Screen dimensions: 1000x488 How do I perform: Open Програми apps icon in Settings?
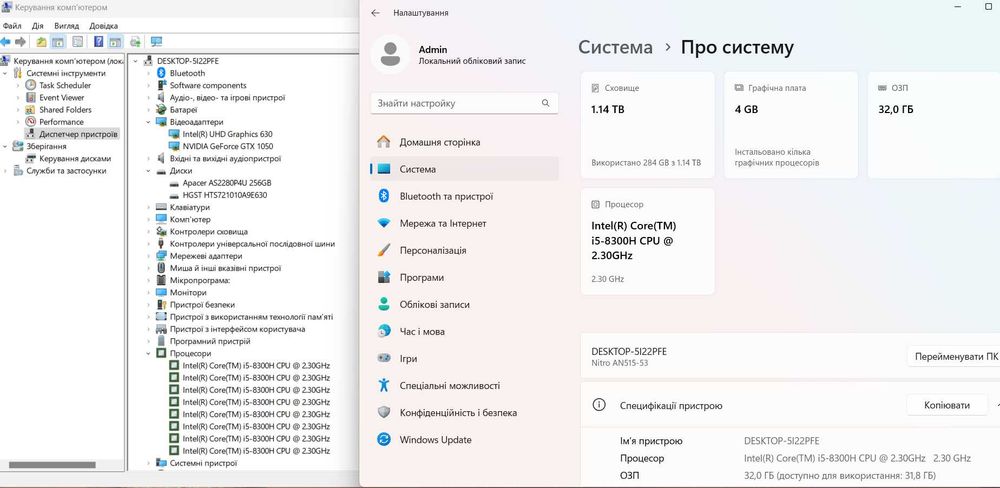click(x=383, y=277)
